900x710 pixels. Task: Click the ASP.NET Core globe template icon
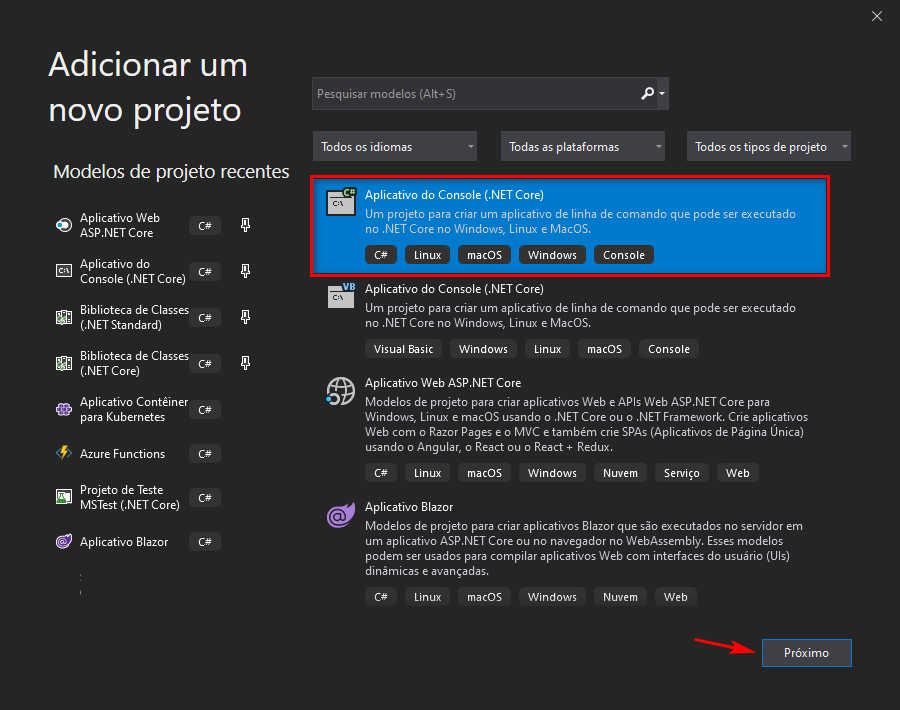coord(339,390)
